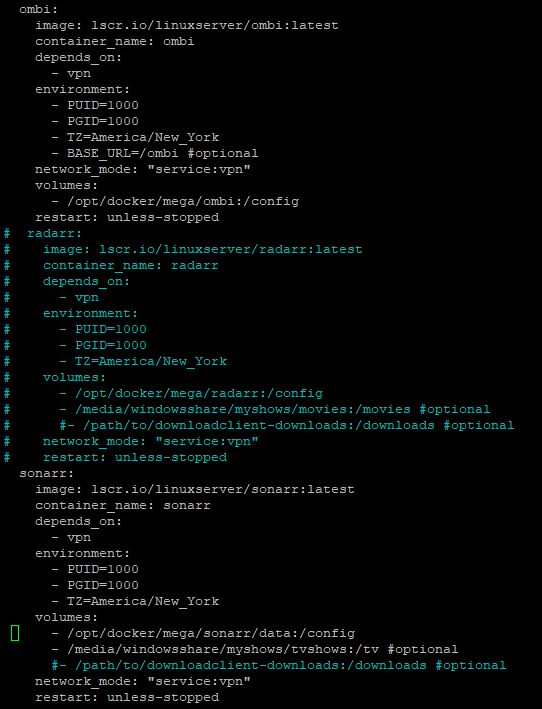Select the ombi image lscr.io line
Viewport: 542px width, 709px height.
point(187,25)
